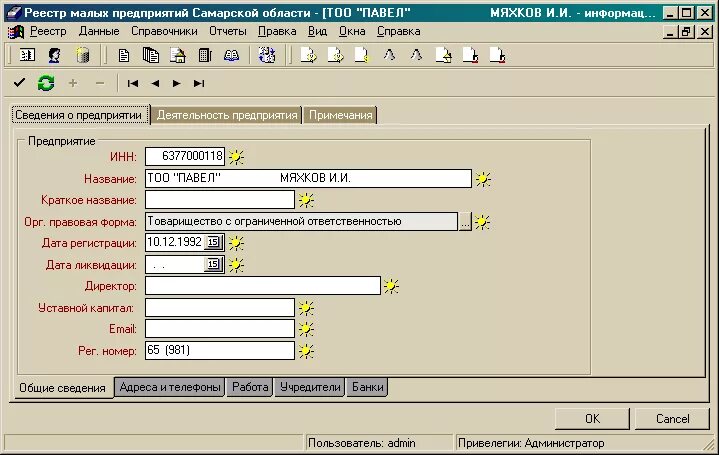
Task: Click sun icon next to Краткое название
Action: (x=306, y=200)
